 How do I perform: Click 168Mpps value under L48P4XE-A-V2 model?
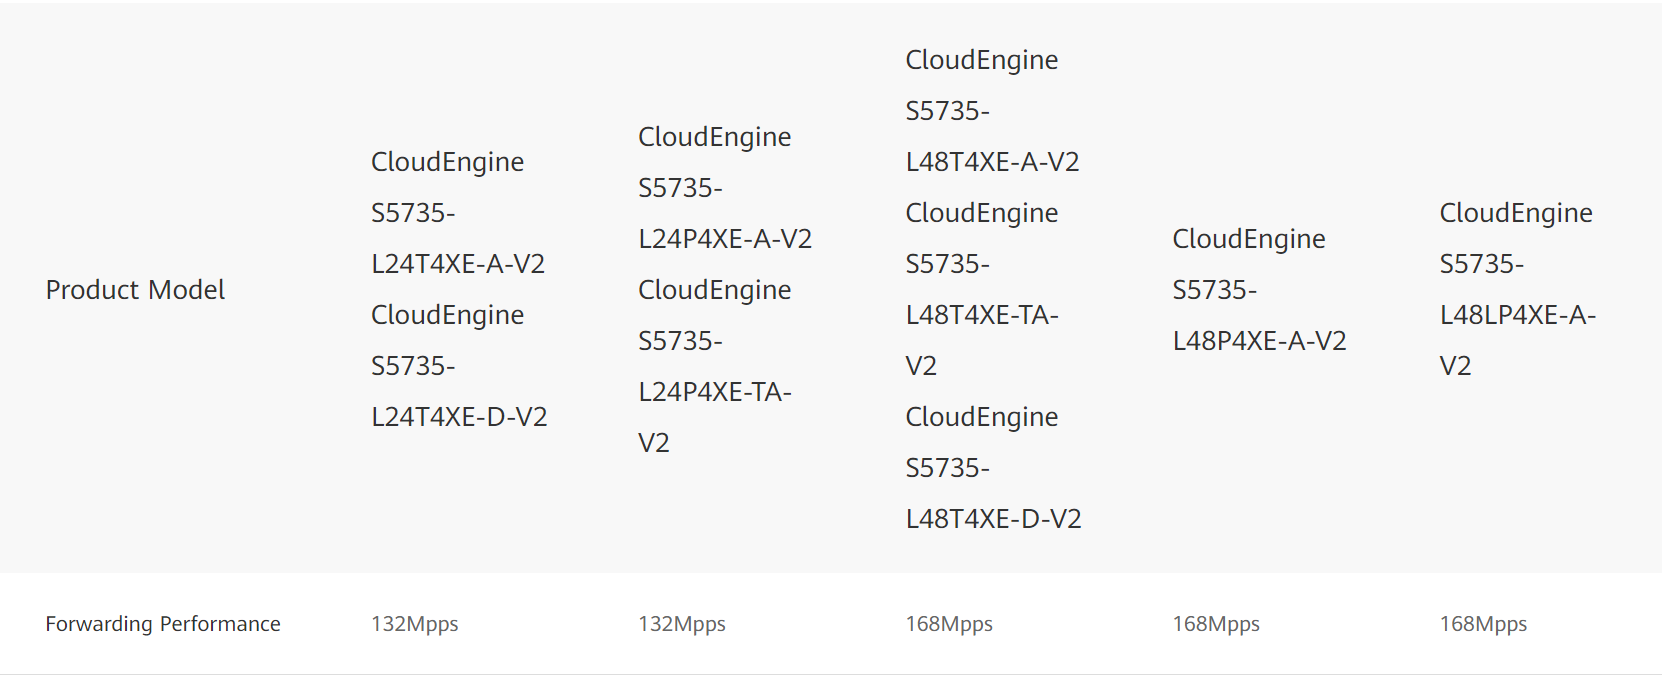tap(1216, 624)
